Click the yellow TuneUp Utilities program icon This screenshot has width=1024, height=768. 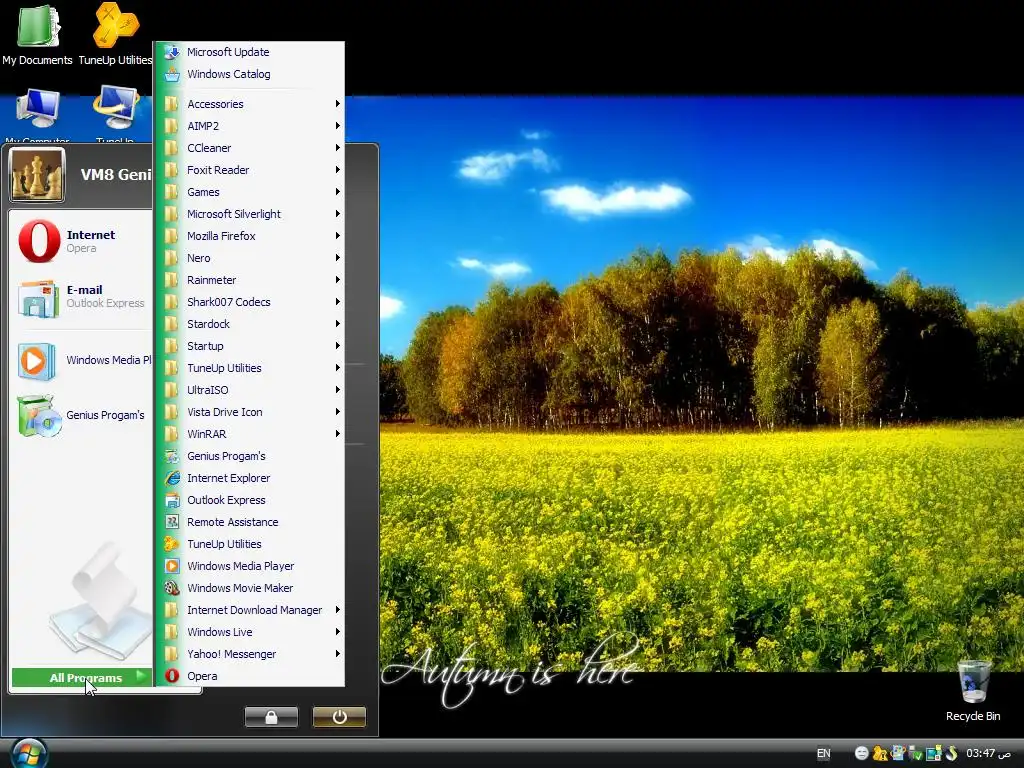pyautogui.click(x=172, y=544)
